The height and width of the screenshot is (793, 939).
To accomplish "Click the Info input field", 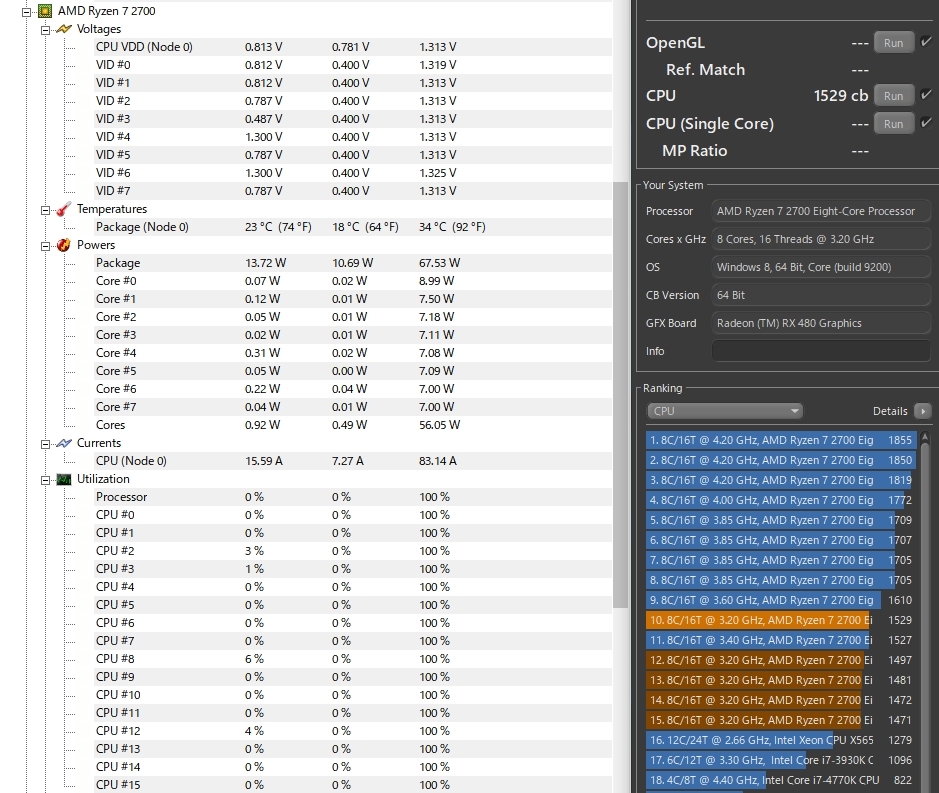I will click(821, 351).
